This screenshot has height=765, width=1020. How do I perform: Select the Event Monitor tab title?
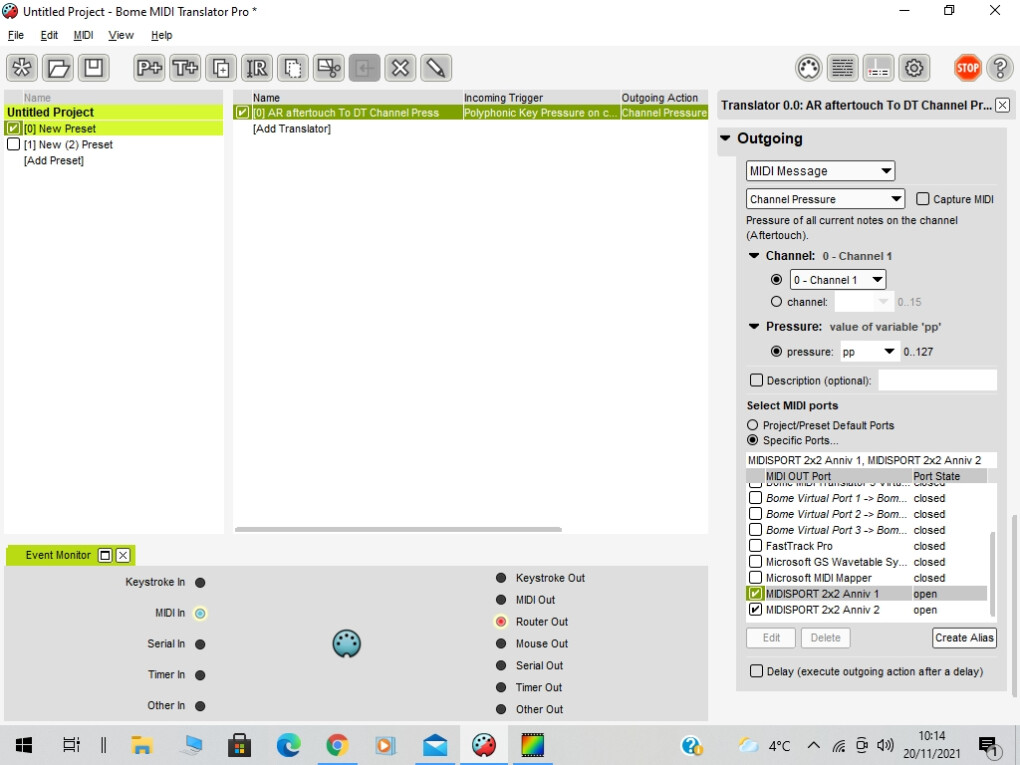coord(58,555)
